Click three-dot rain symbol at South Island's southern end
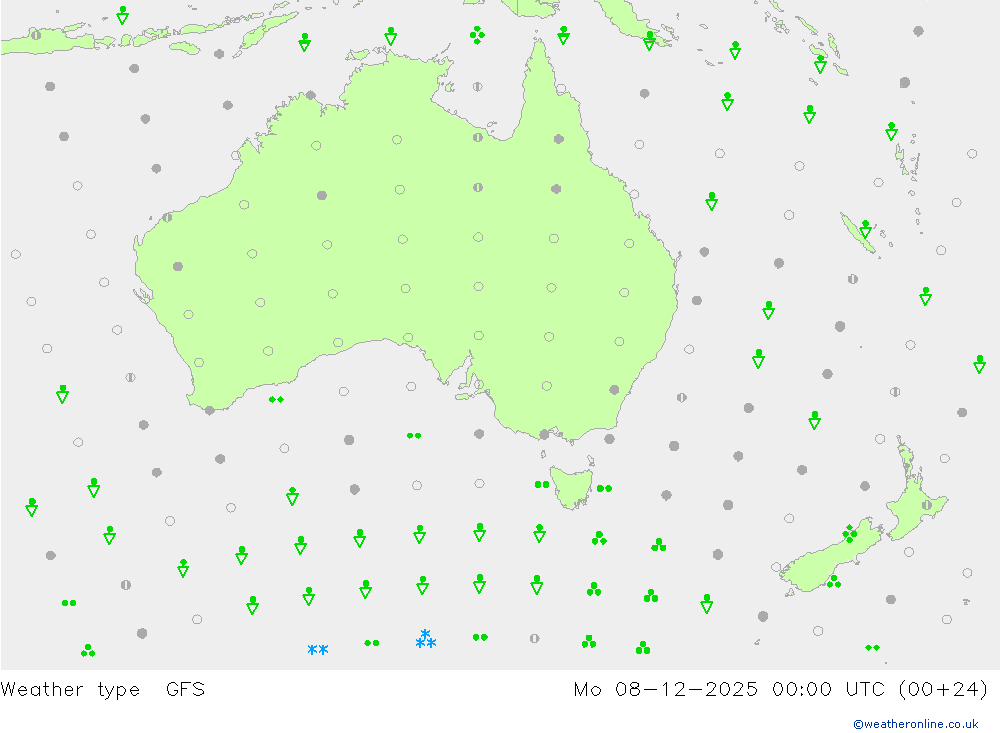 pos(834,581)
